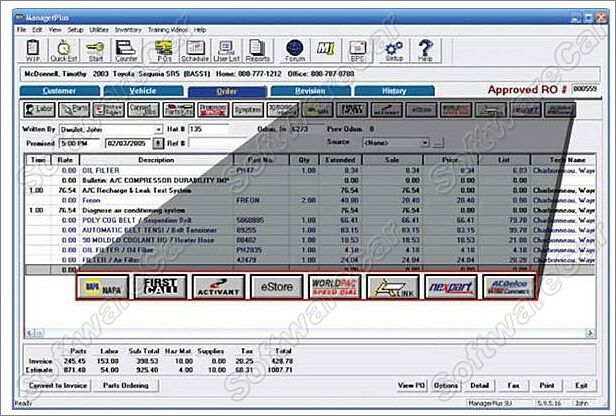Launch WorldPac Speed Dial button
The image size is (616, 416).
(336, 288)
